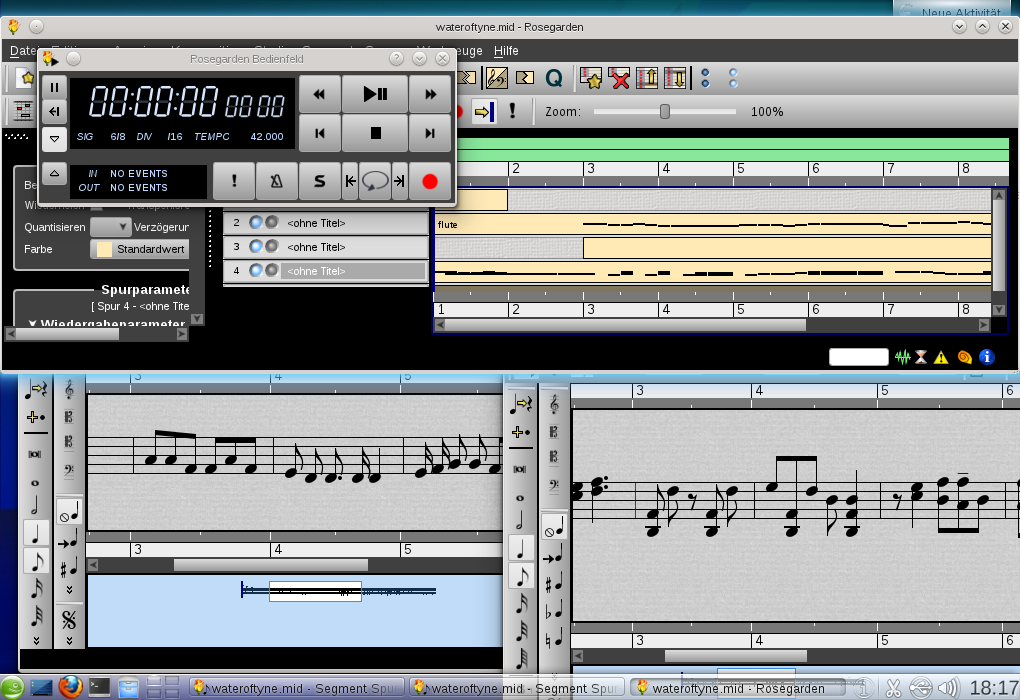Set loop start marker in the Bedienfeld
1020x700 pixels.
(350, 182)
